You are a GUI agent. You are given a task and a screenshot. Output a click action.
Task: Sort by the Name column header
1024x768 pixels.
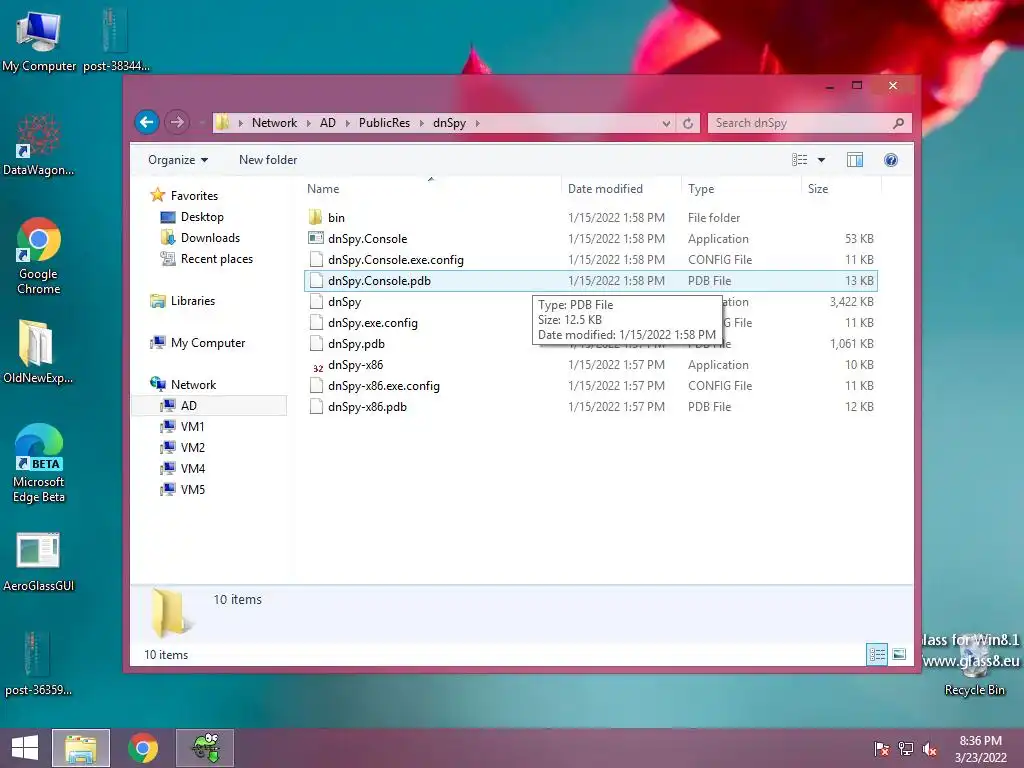pyautogui.click(x=431, y=189)
